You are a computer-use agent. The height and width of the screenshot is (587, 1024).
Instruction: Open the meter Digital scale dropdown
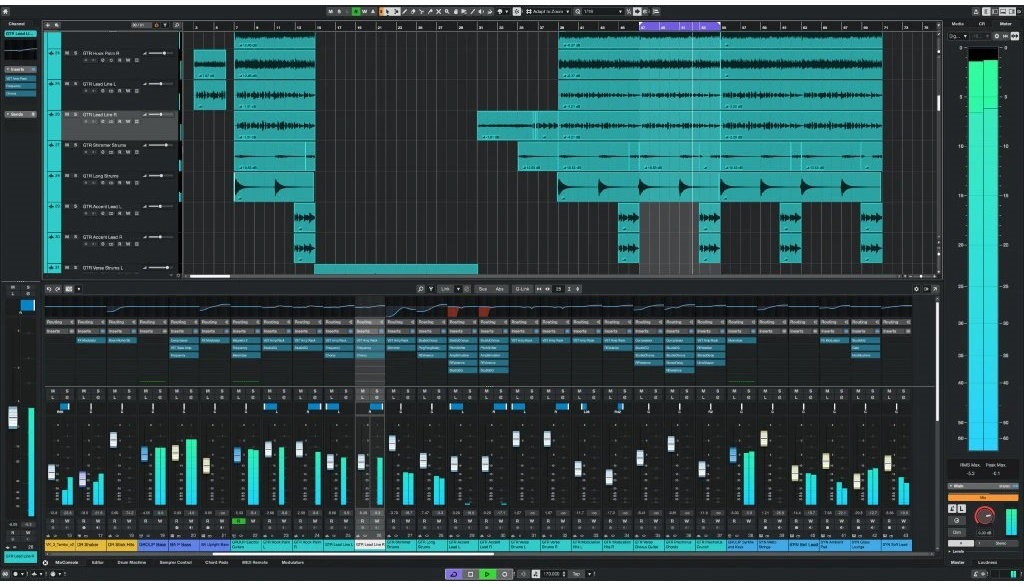957,36
